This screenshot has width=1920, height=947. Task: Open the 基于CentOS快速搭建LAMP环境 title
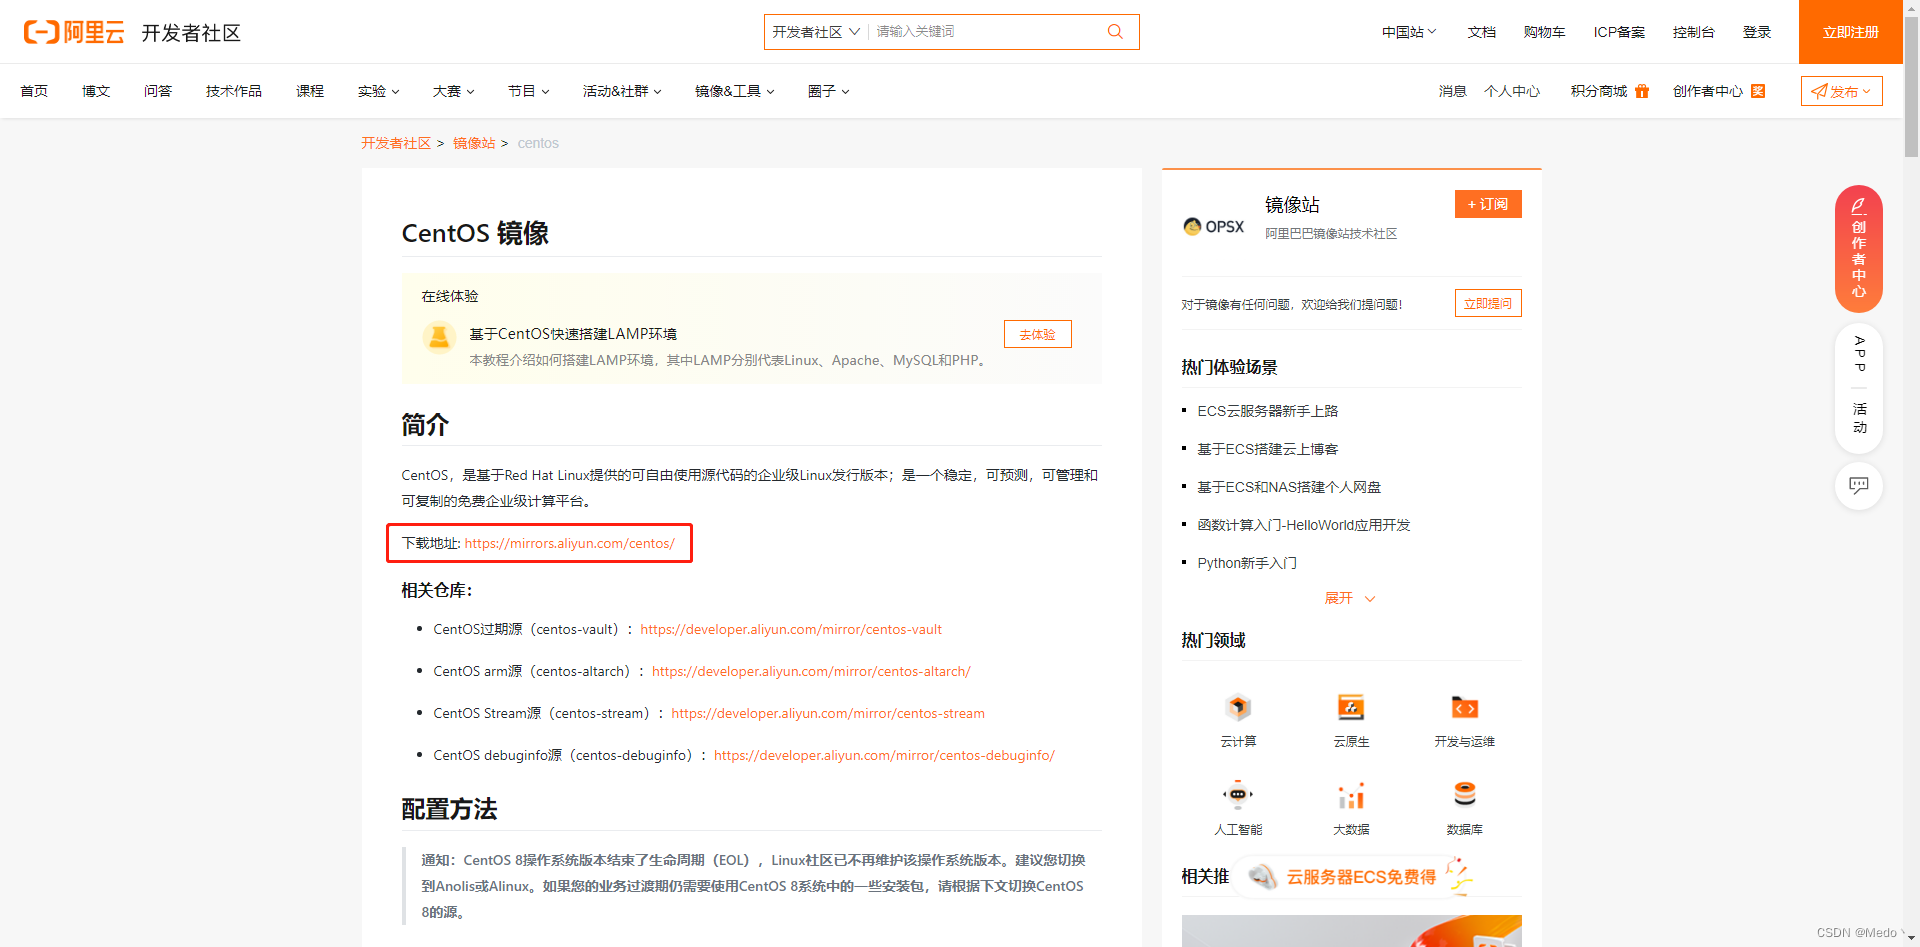(573, 334)
